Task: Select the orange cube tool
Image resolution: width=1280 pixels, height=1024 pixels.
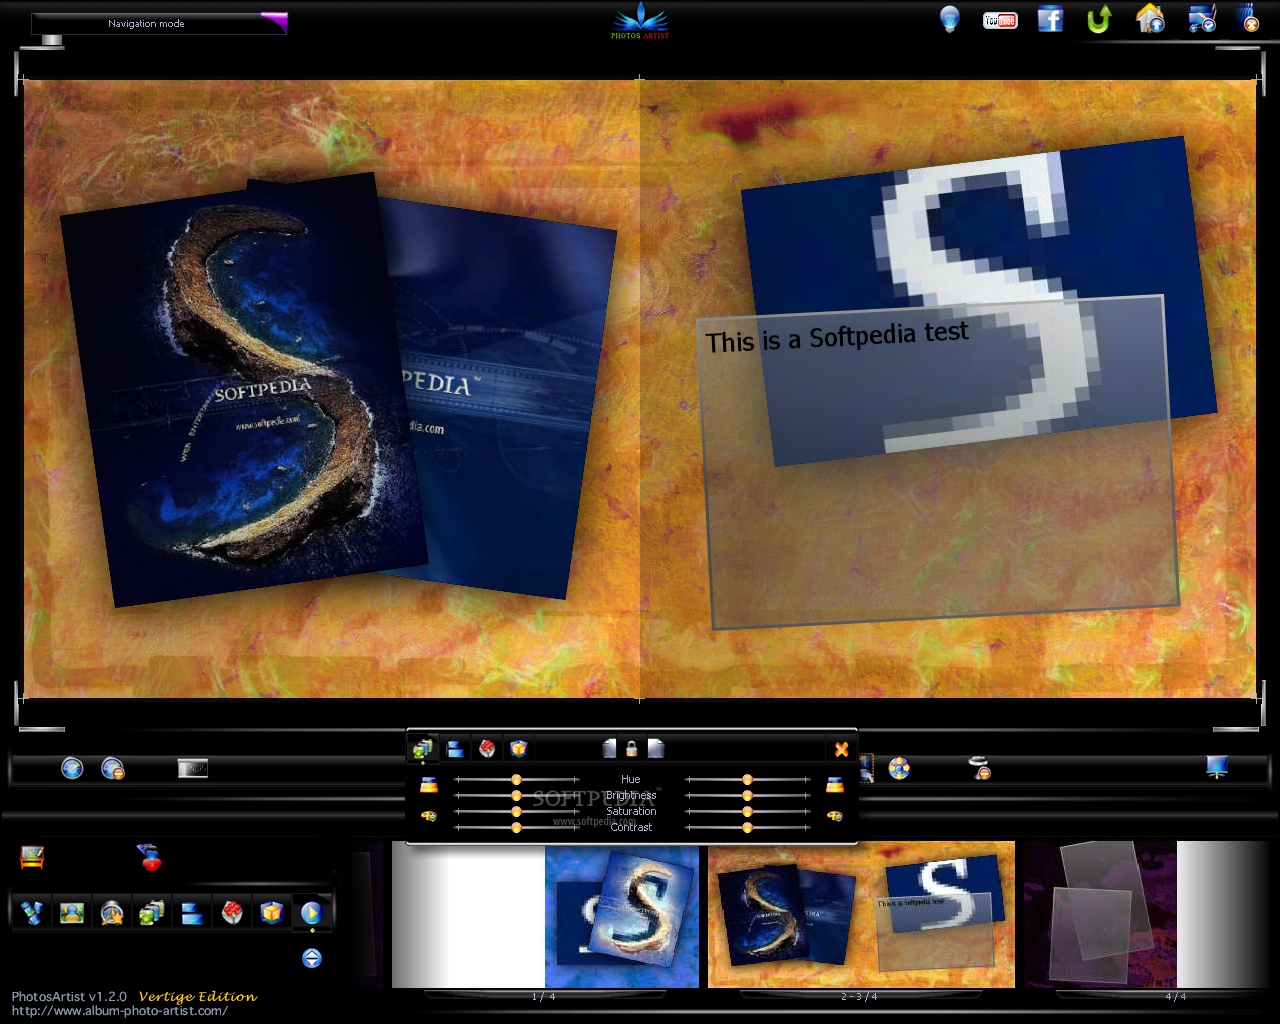Action: pyautogui.click(x=272, y=912)
